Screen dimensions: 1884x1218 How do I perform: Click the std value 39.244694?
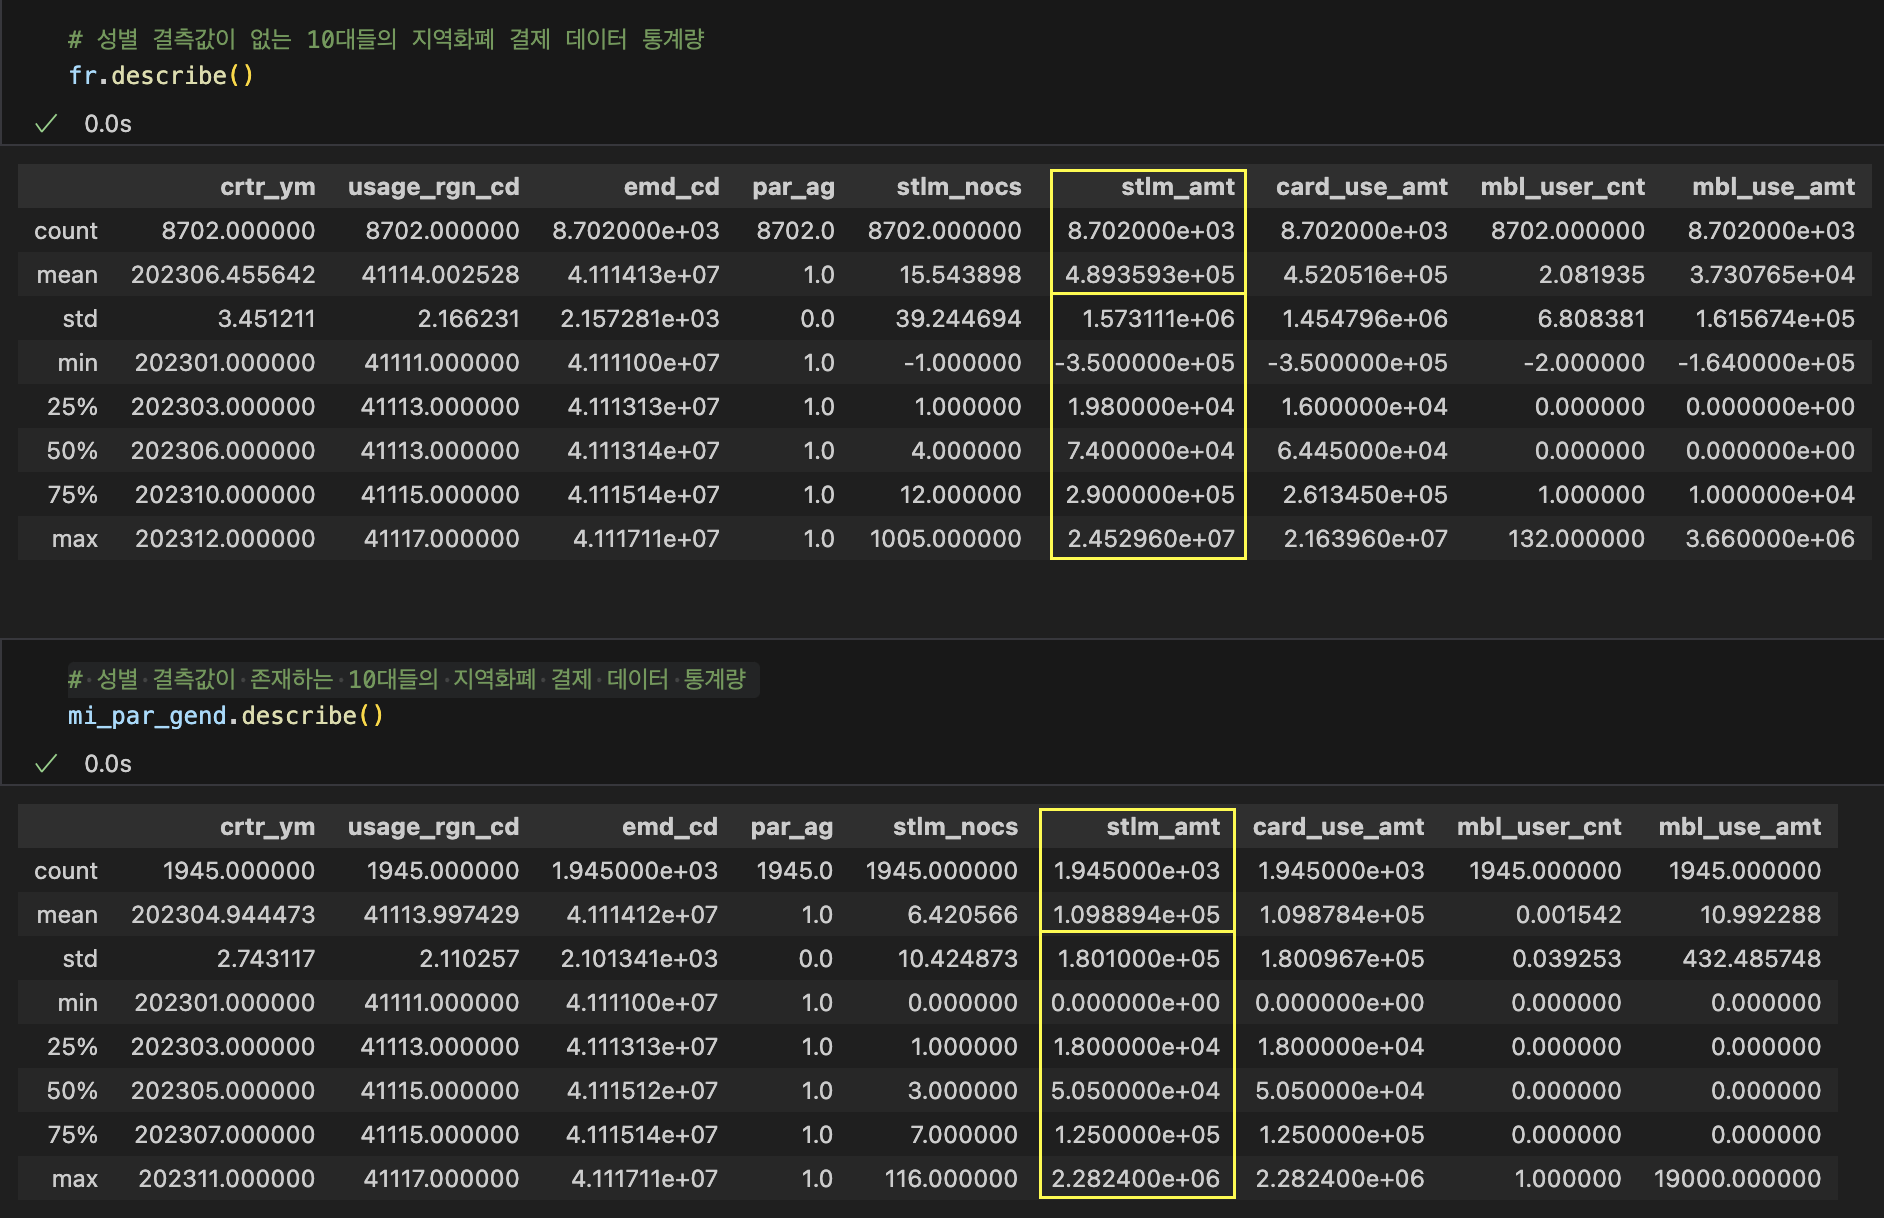(959, 319)
